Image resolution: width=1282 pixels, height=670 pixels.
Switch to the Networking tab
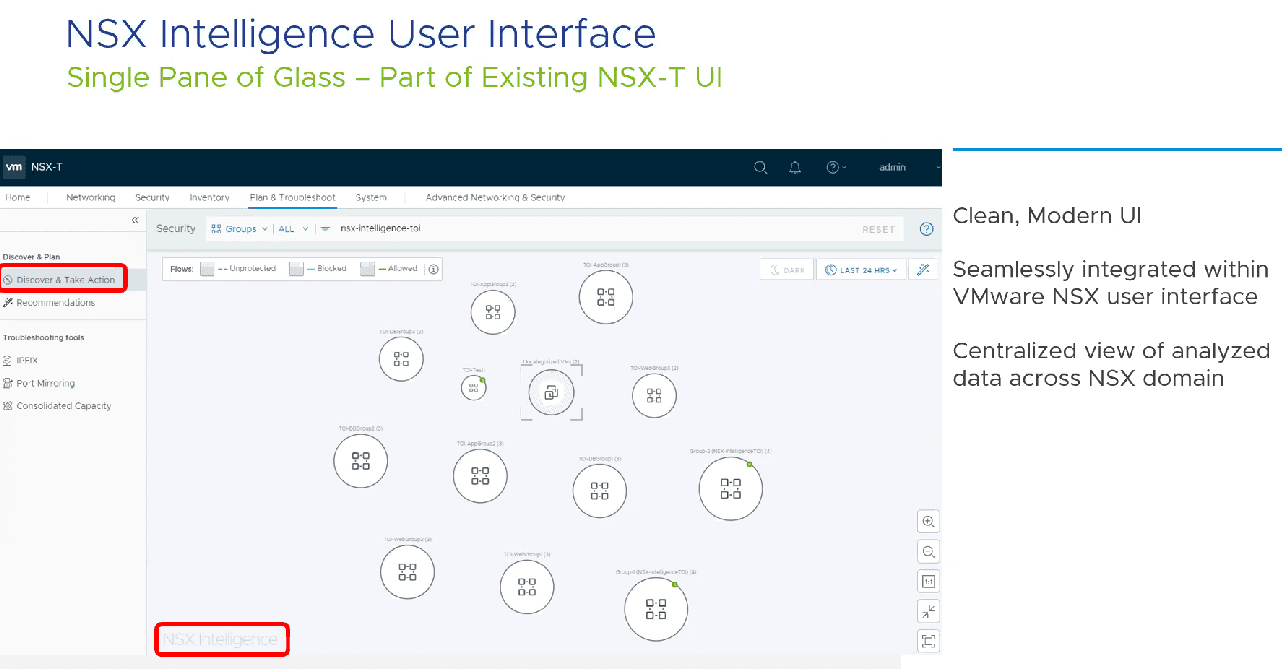click(90, 198)
